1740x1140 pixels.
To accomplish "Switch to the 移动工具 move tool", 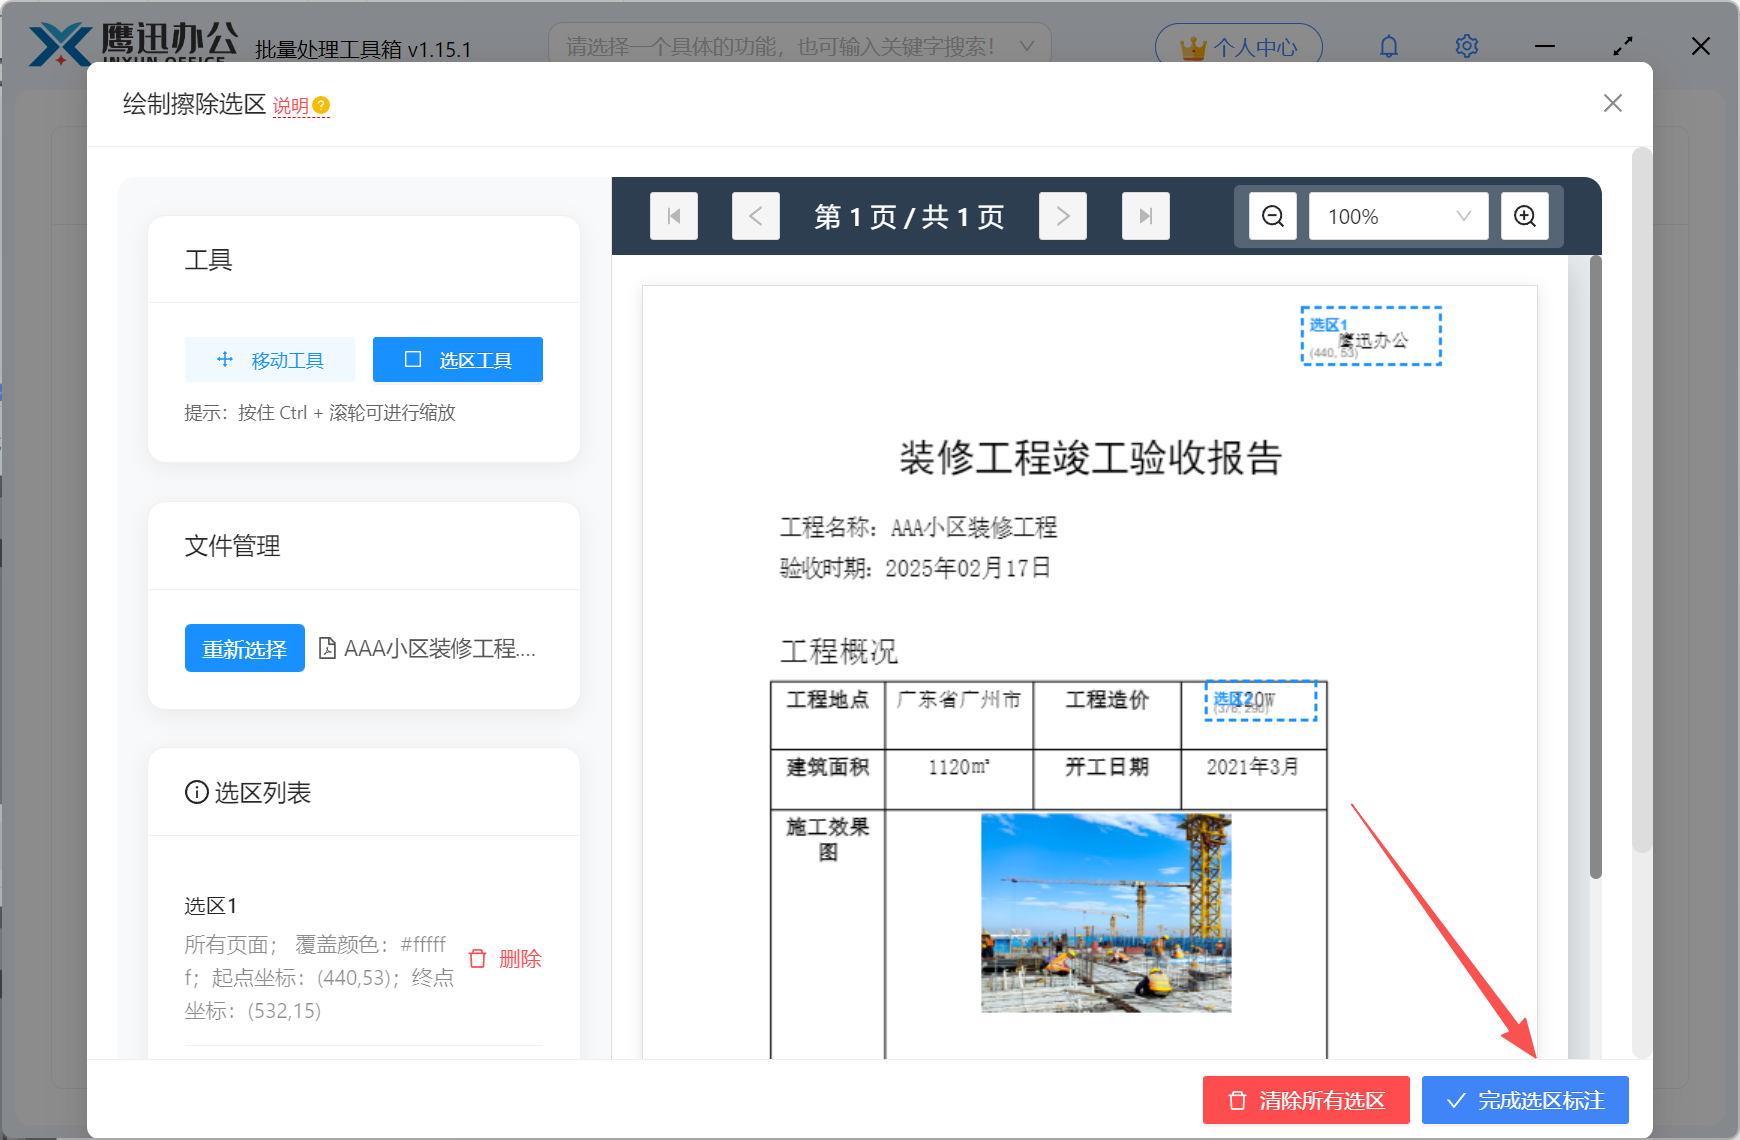I will point(269,359).
